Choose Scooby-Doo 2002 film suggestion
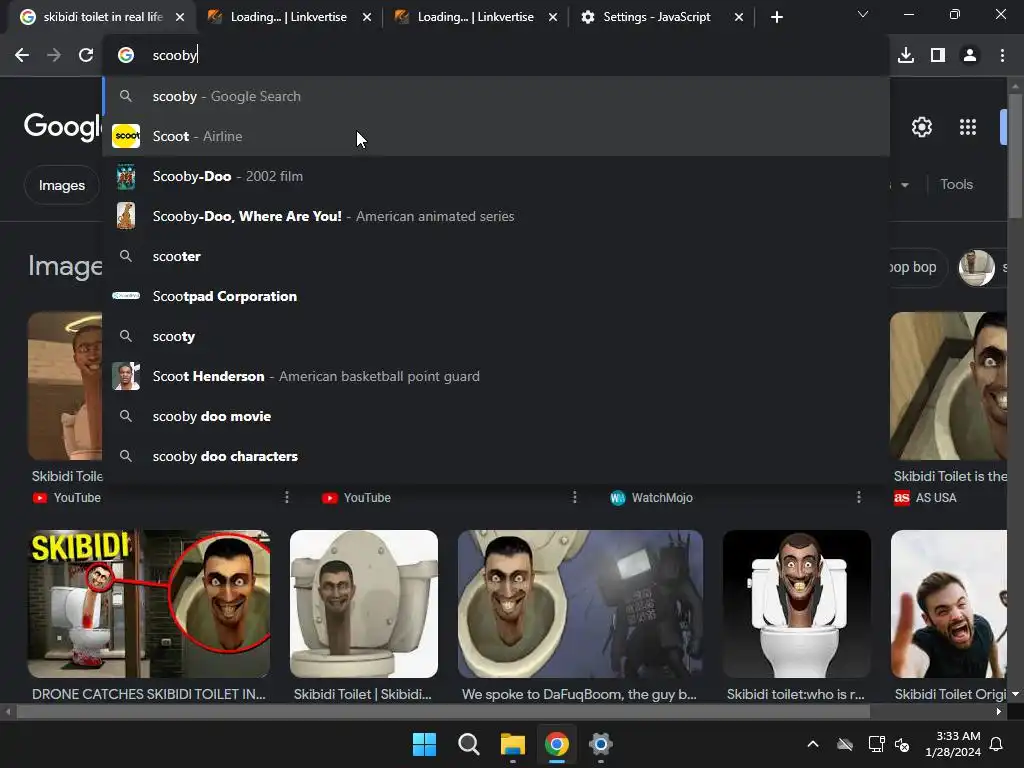This screenshot has width=1024, height=768. point(496,176)
